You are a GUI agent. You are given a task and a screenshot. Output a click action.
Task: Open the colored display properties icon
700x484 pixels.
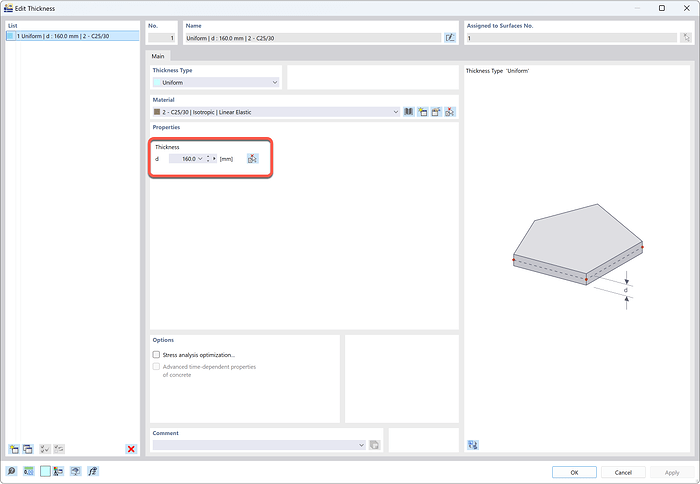tap(58, 471)
